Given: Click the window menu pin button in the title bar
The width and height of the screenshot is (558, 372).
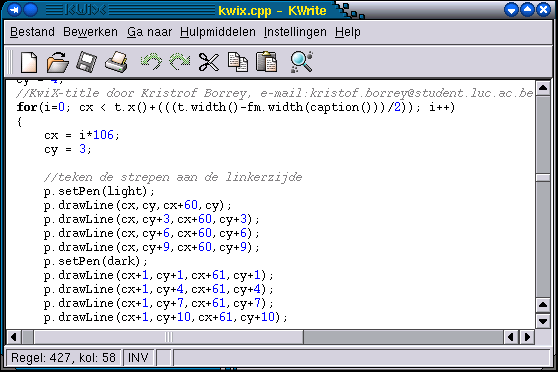Looking at the screenshot, I should click(x=14, y=10).
